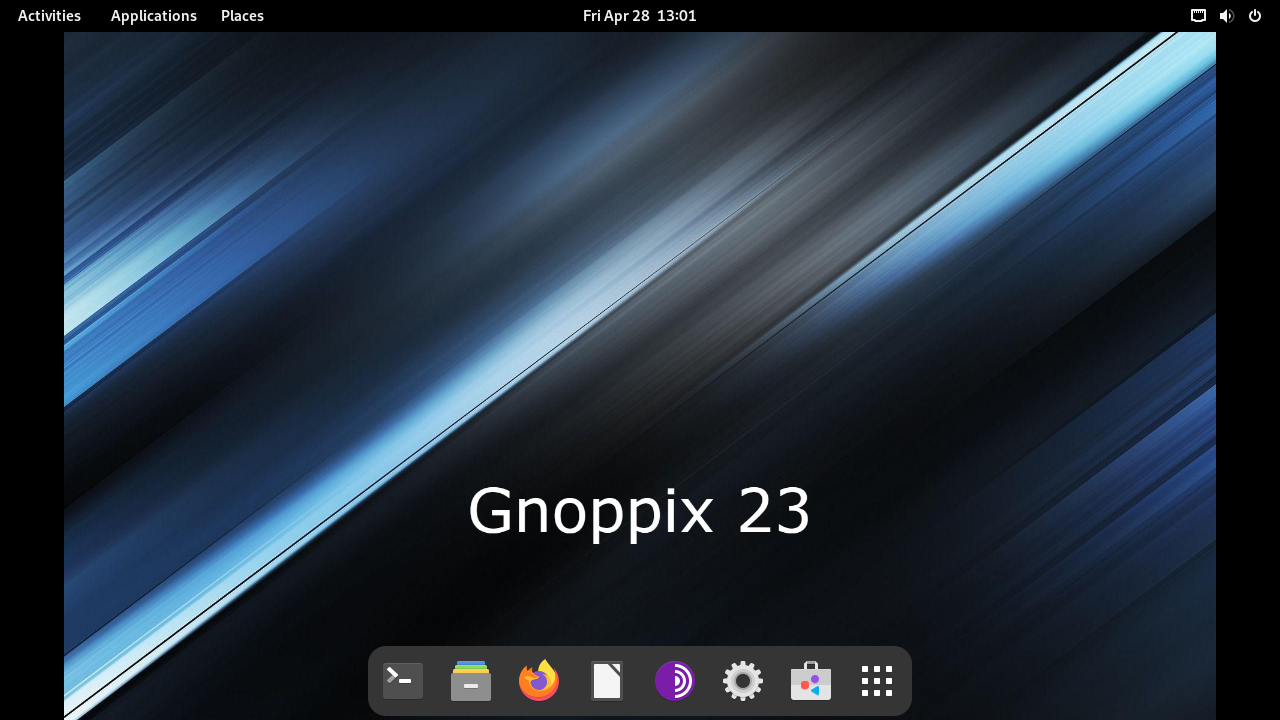Click the 13:01 time display
This screenshot has width=1280, height=720.
[677, 16]
